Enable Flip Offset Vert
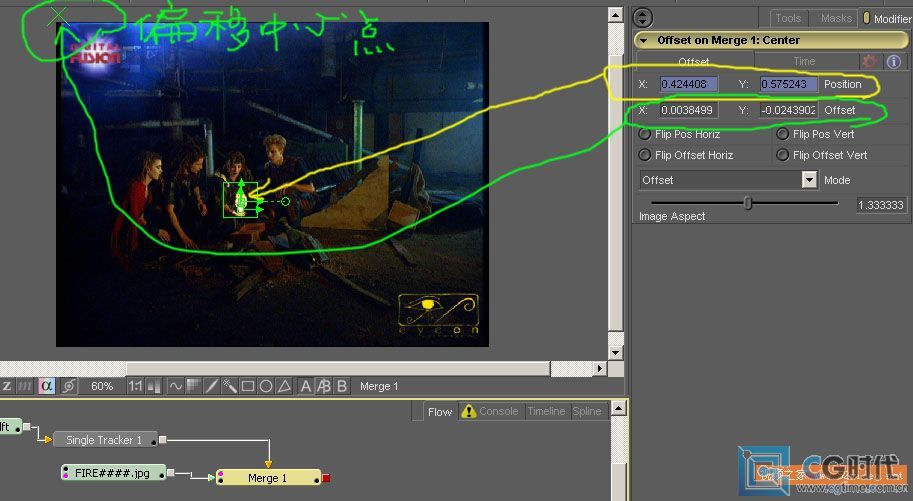The image size is (913, 501). tap(783, 155)
